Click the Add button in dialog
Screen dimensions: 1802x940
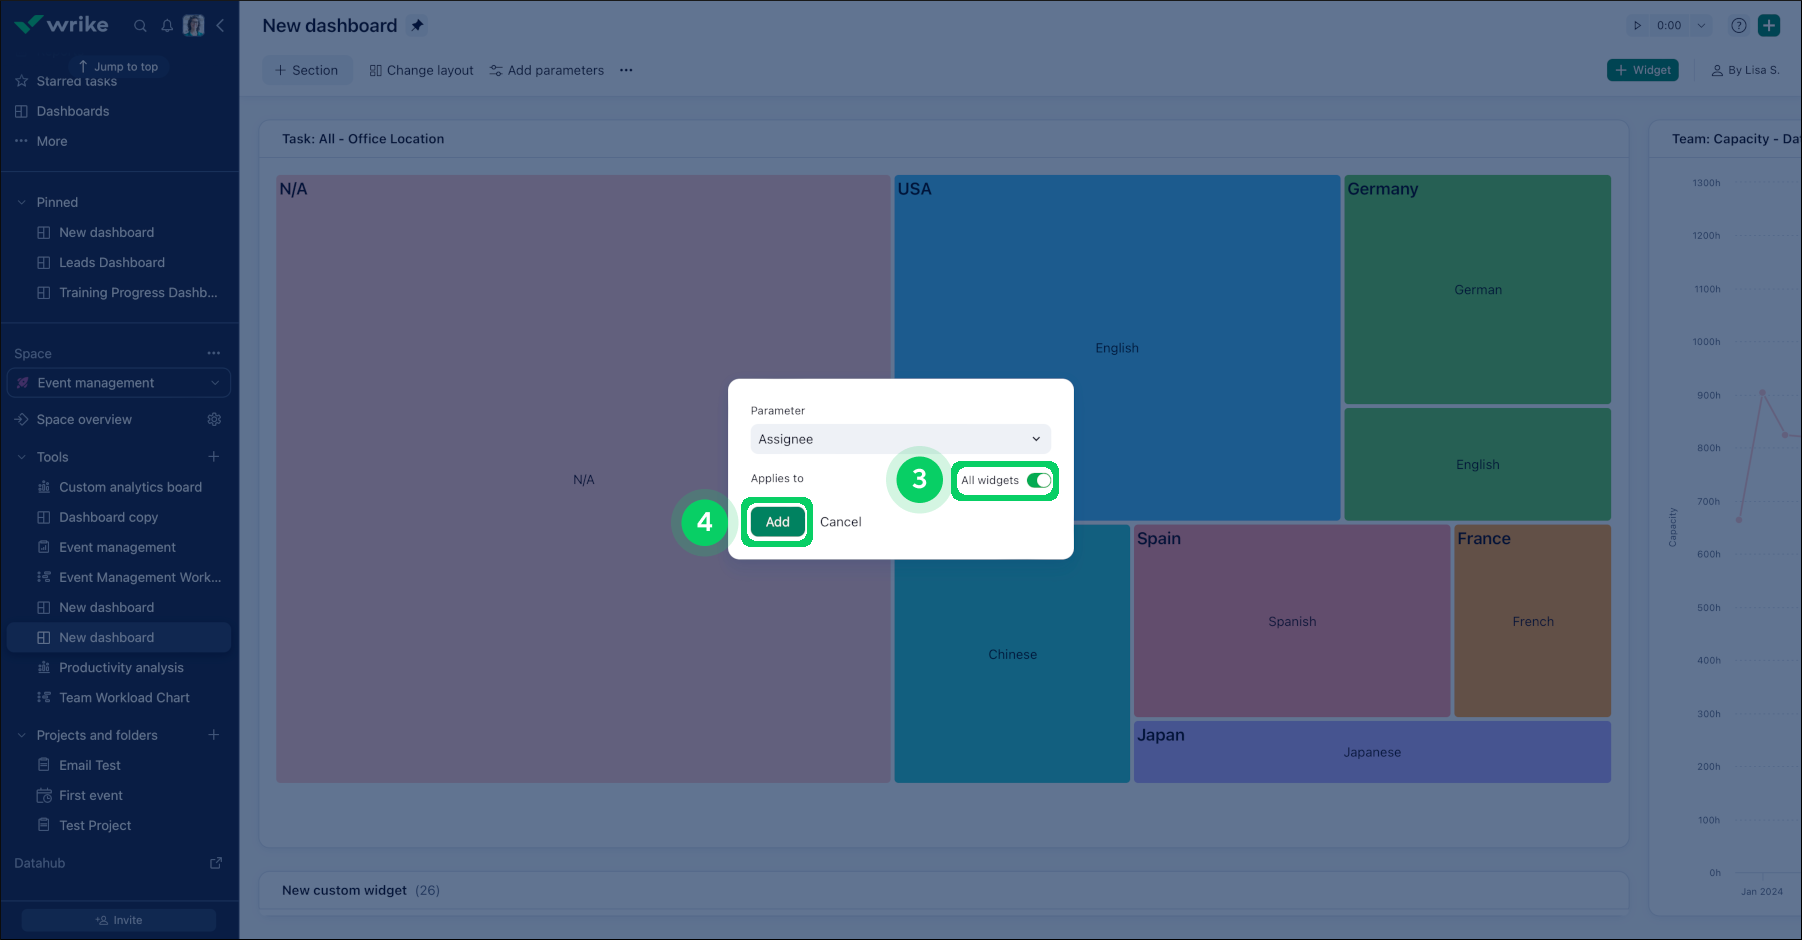777,522
